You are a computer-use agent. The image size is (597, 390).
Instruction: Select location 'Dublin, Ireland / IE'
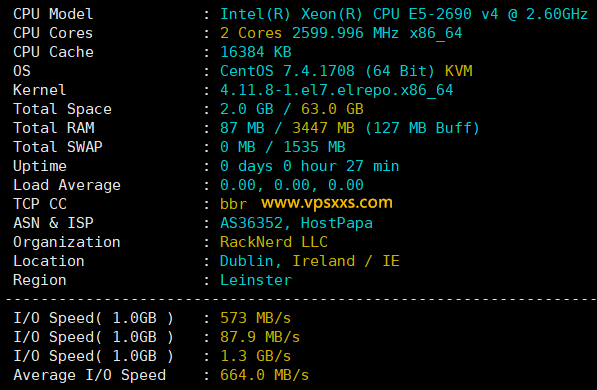pyautogui.click(x=310, y=262)
